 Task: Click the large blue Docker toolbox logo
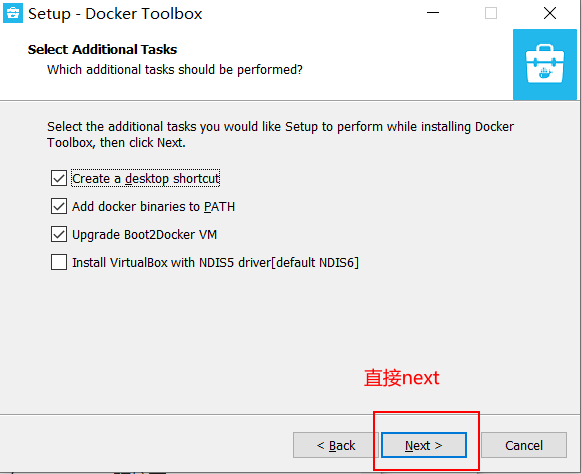[x=545, y=65]
